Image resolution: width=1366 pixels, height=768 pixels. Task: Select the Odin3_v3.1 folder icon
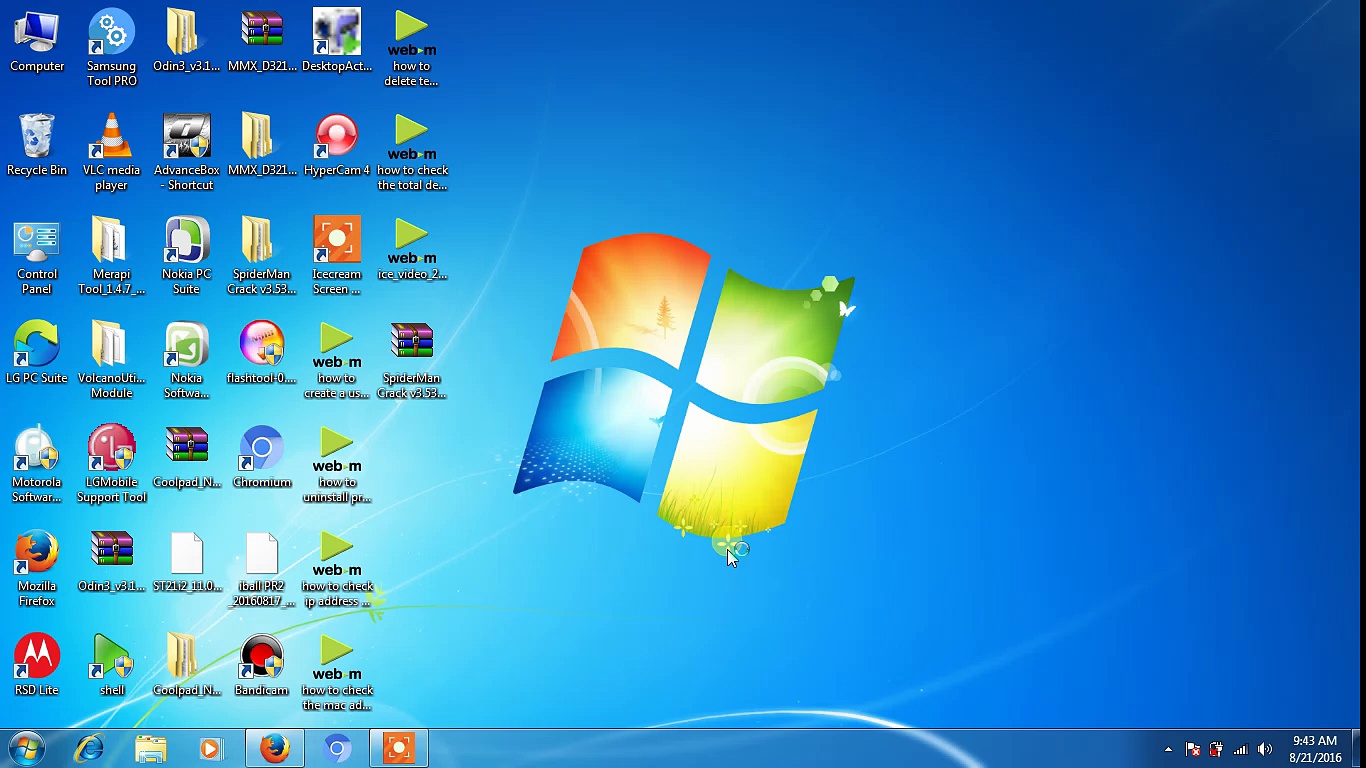click(x=186, y=42)
